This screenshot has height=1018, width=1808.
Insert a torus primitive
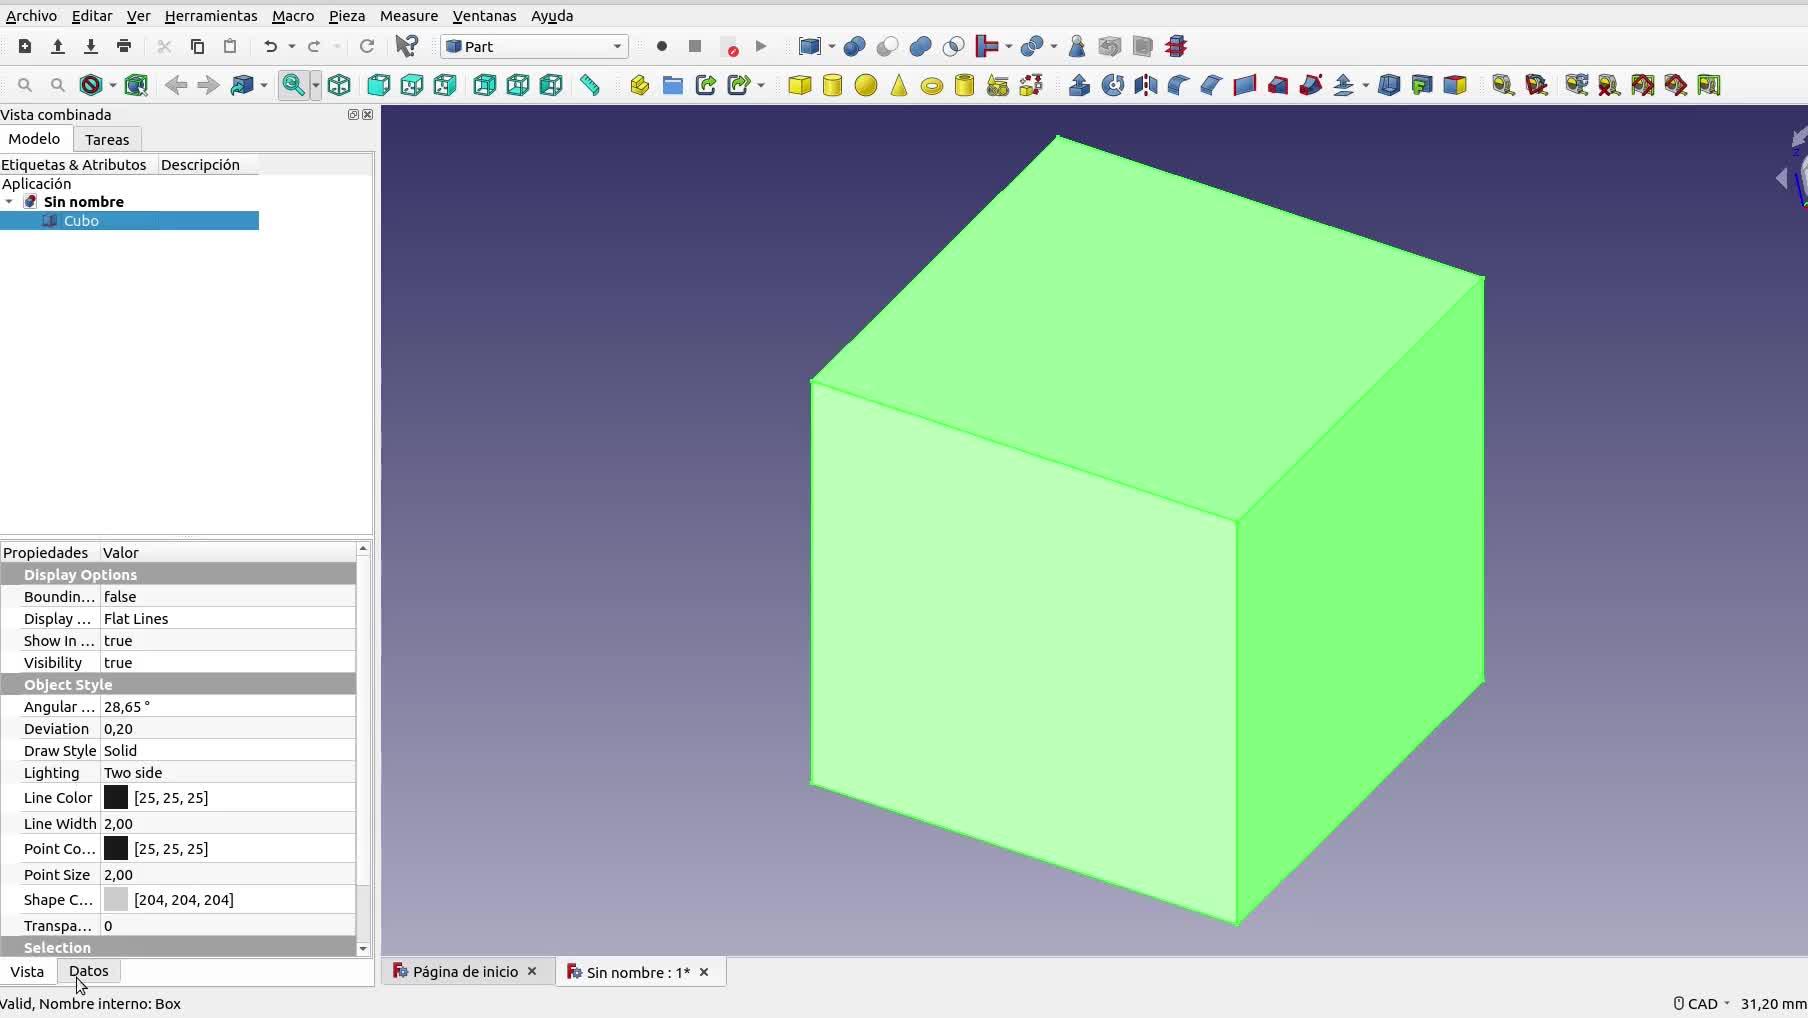pyautogui.click(x=931, y=86)
